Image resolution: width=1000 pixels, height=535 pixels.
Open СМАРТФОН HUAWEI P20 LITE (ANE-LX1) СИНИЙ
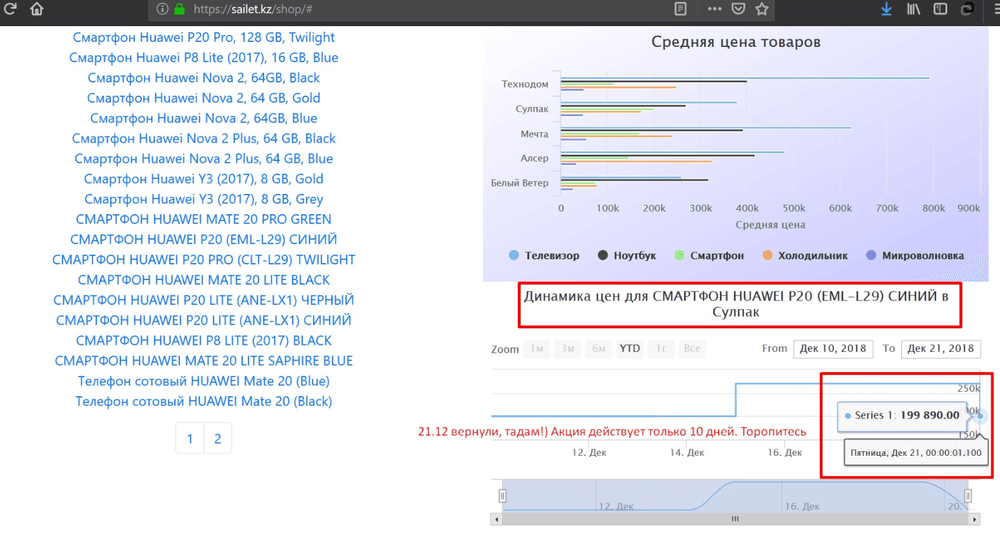pos(203,320)
